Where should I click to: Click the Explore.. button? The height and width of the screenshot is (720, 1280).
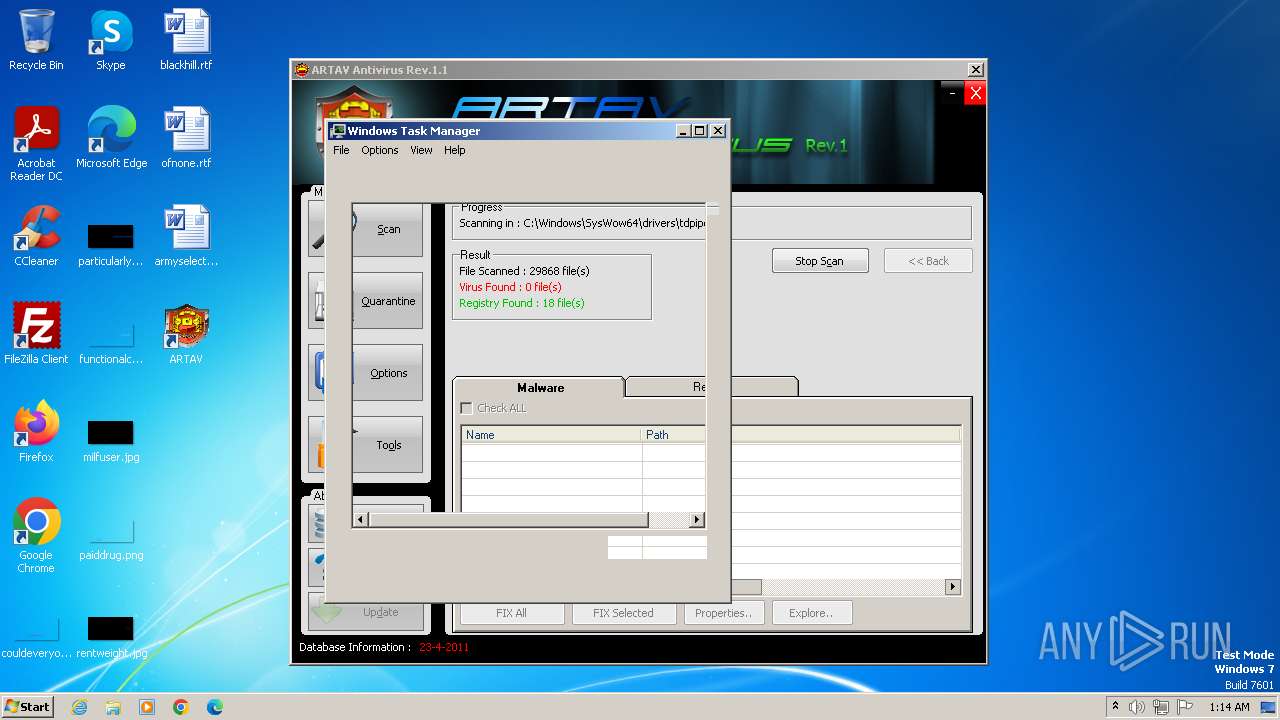tap(810, 613)
